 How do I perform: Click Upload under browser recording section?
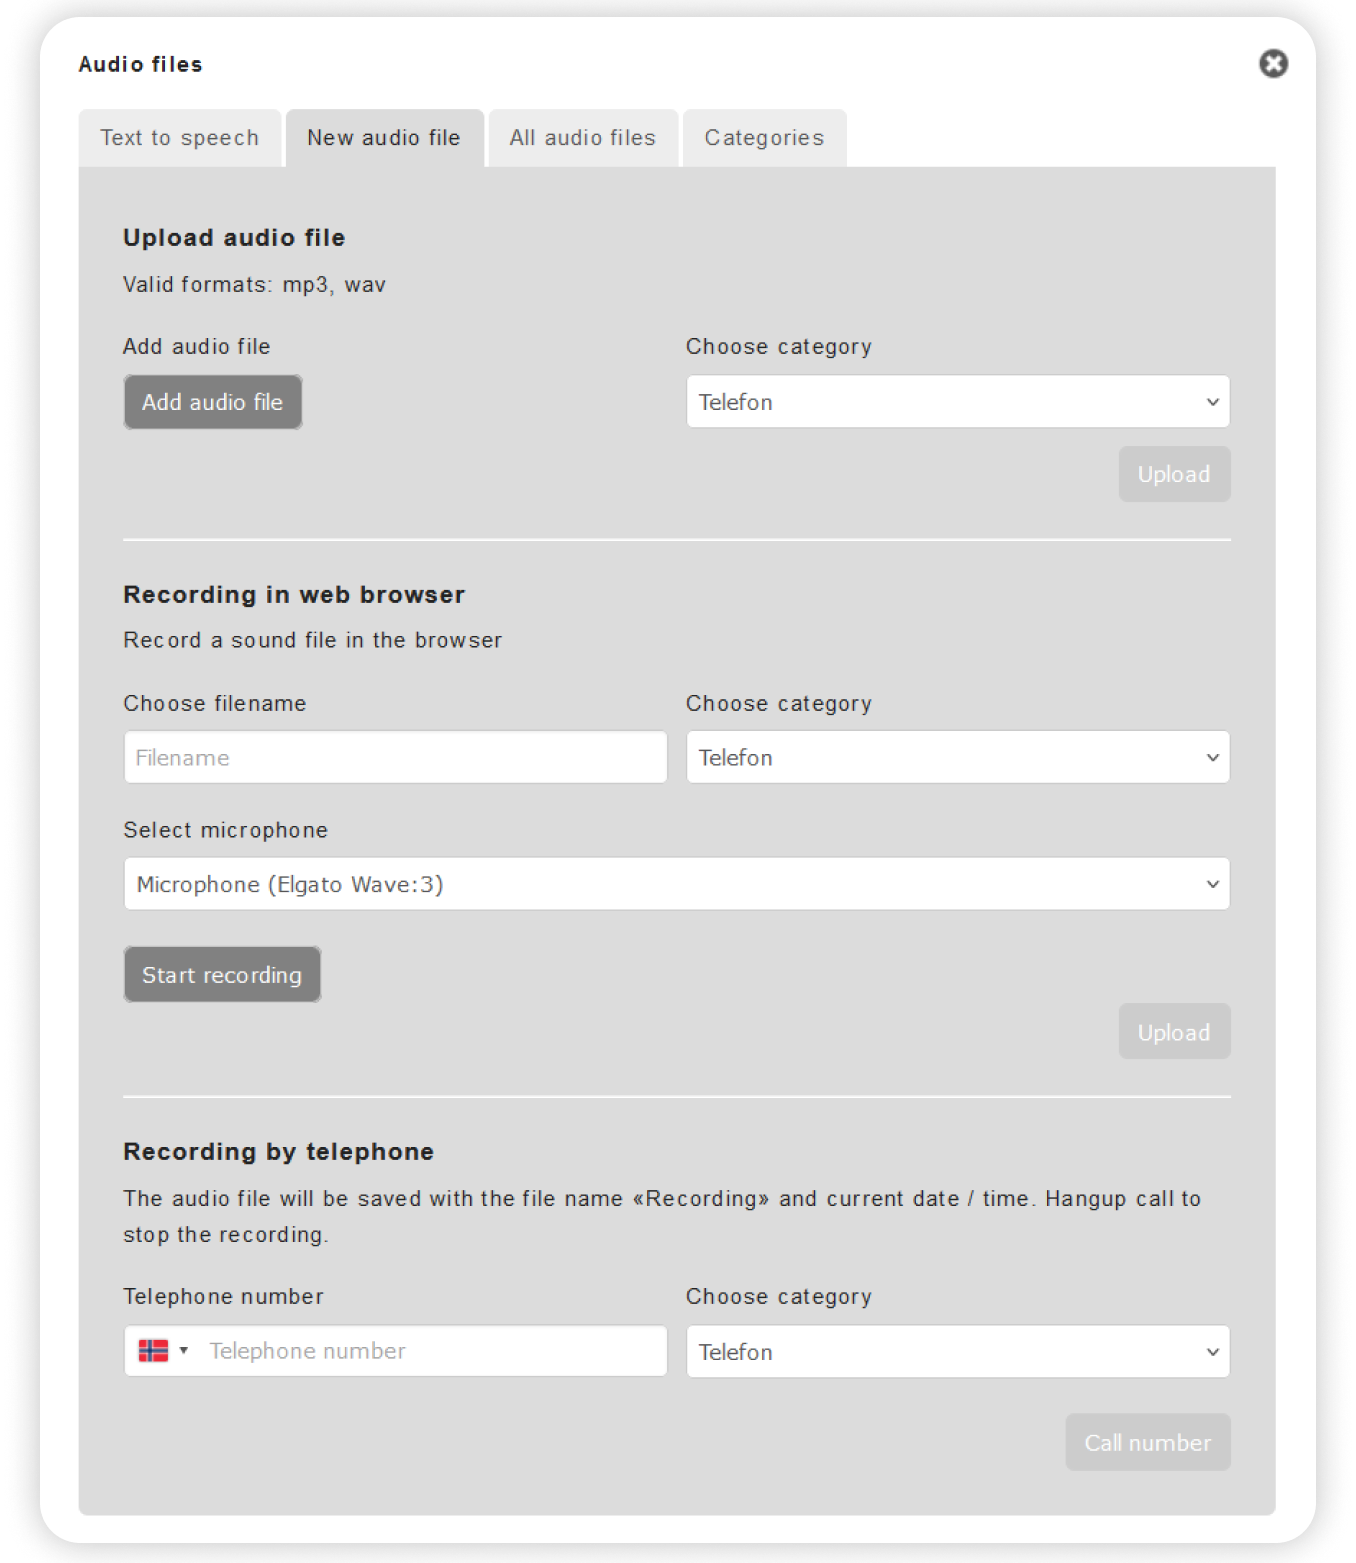(x=1174, y=1032)
